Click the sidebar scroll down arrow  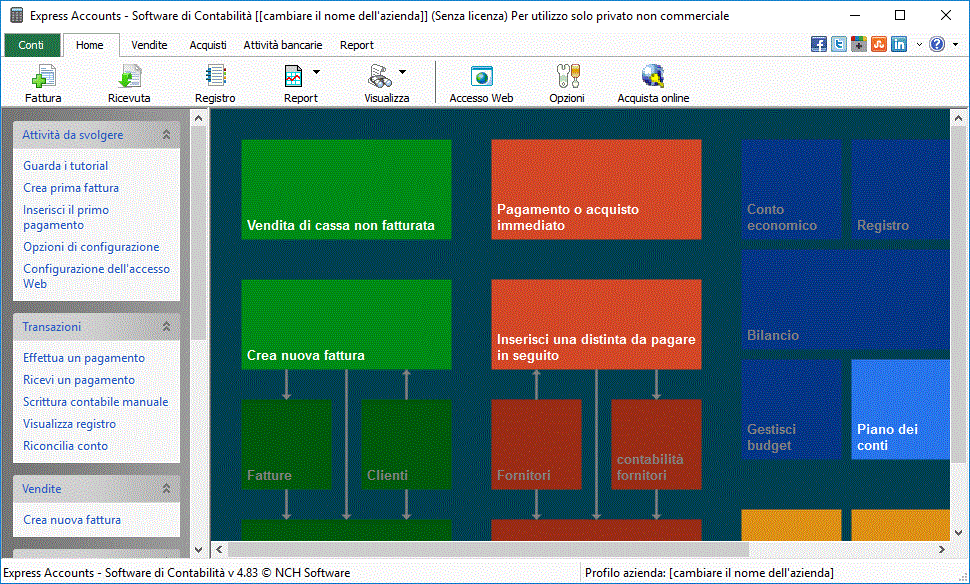click(x=199, y=549)
